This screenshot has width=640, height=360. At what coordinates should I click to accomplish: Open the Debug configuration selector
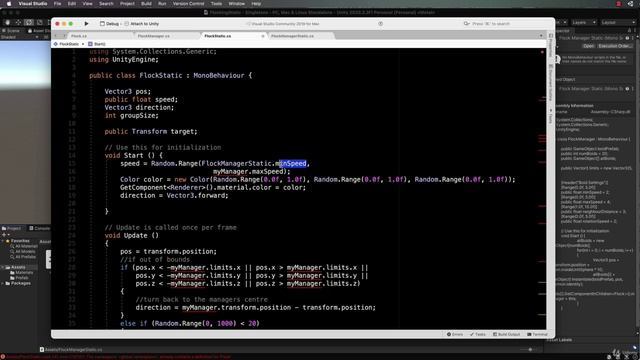pyautogui.click(x=109, y=24)
